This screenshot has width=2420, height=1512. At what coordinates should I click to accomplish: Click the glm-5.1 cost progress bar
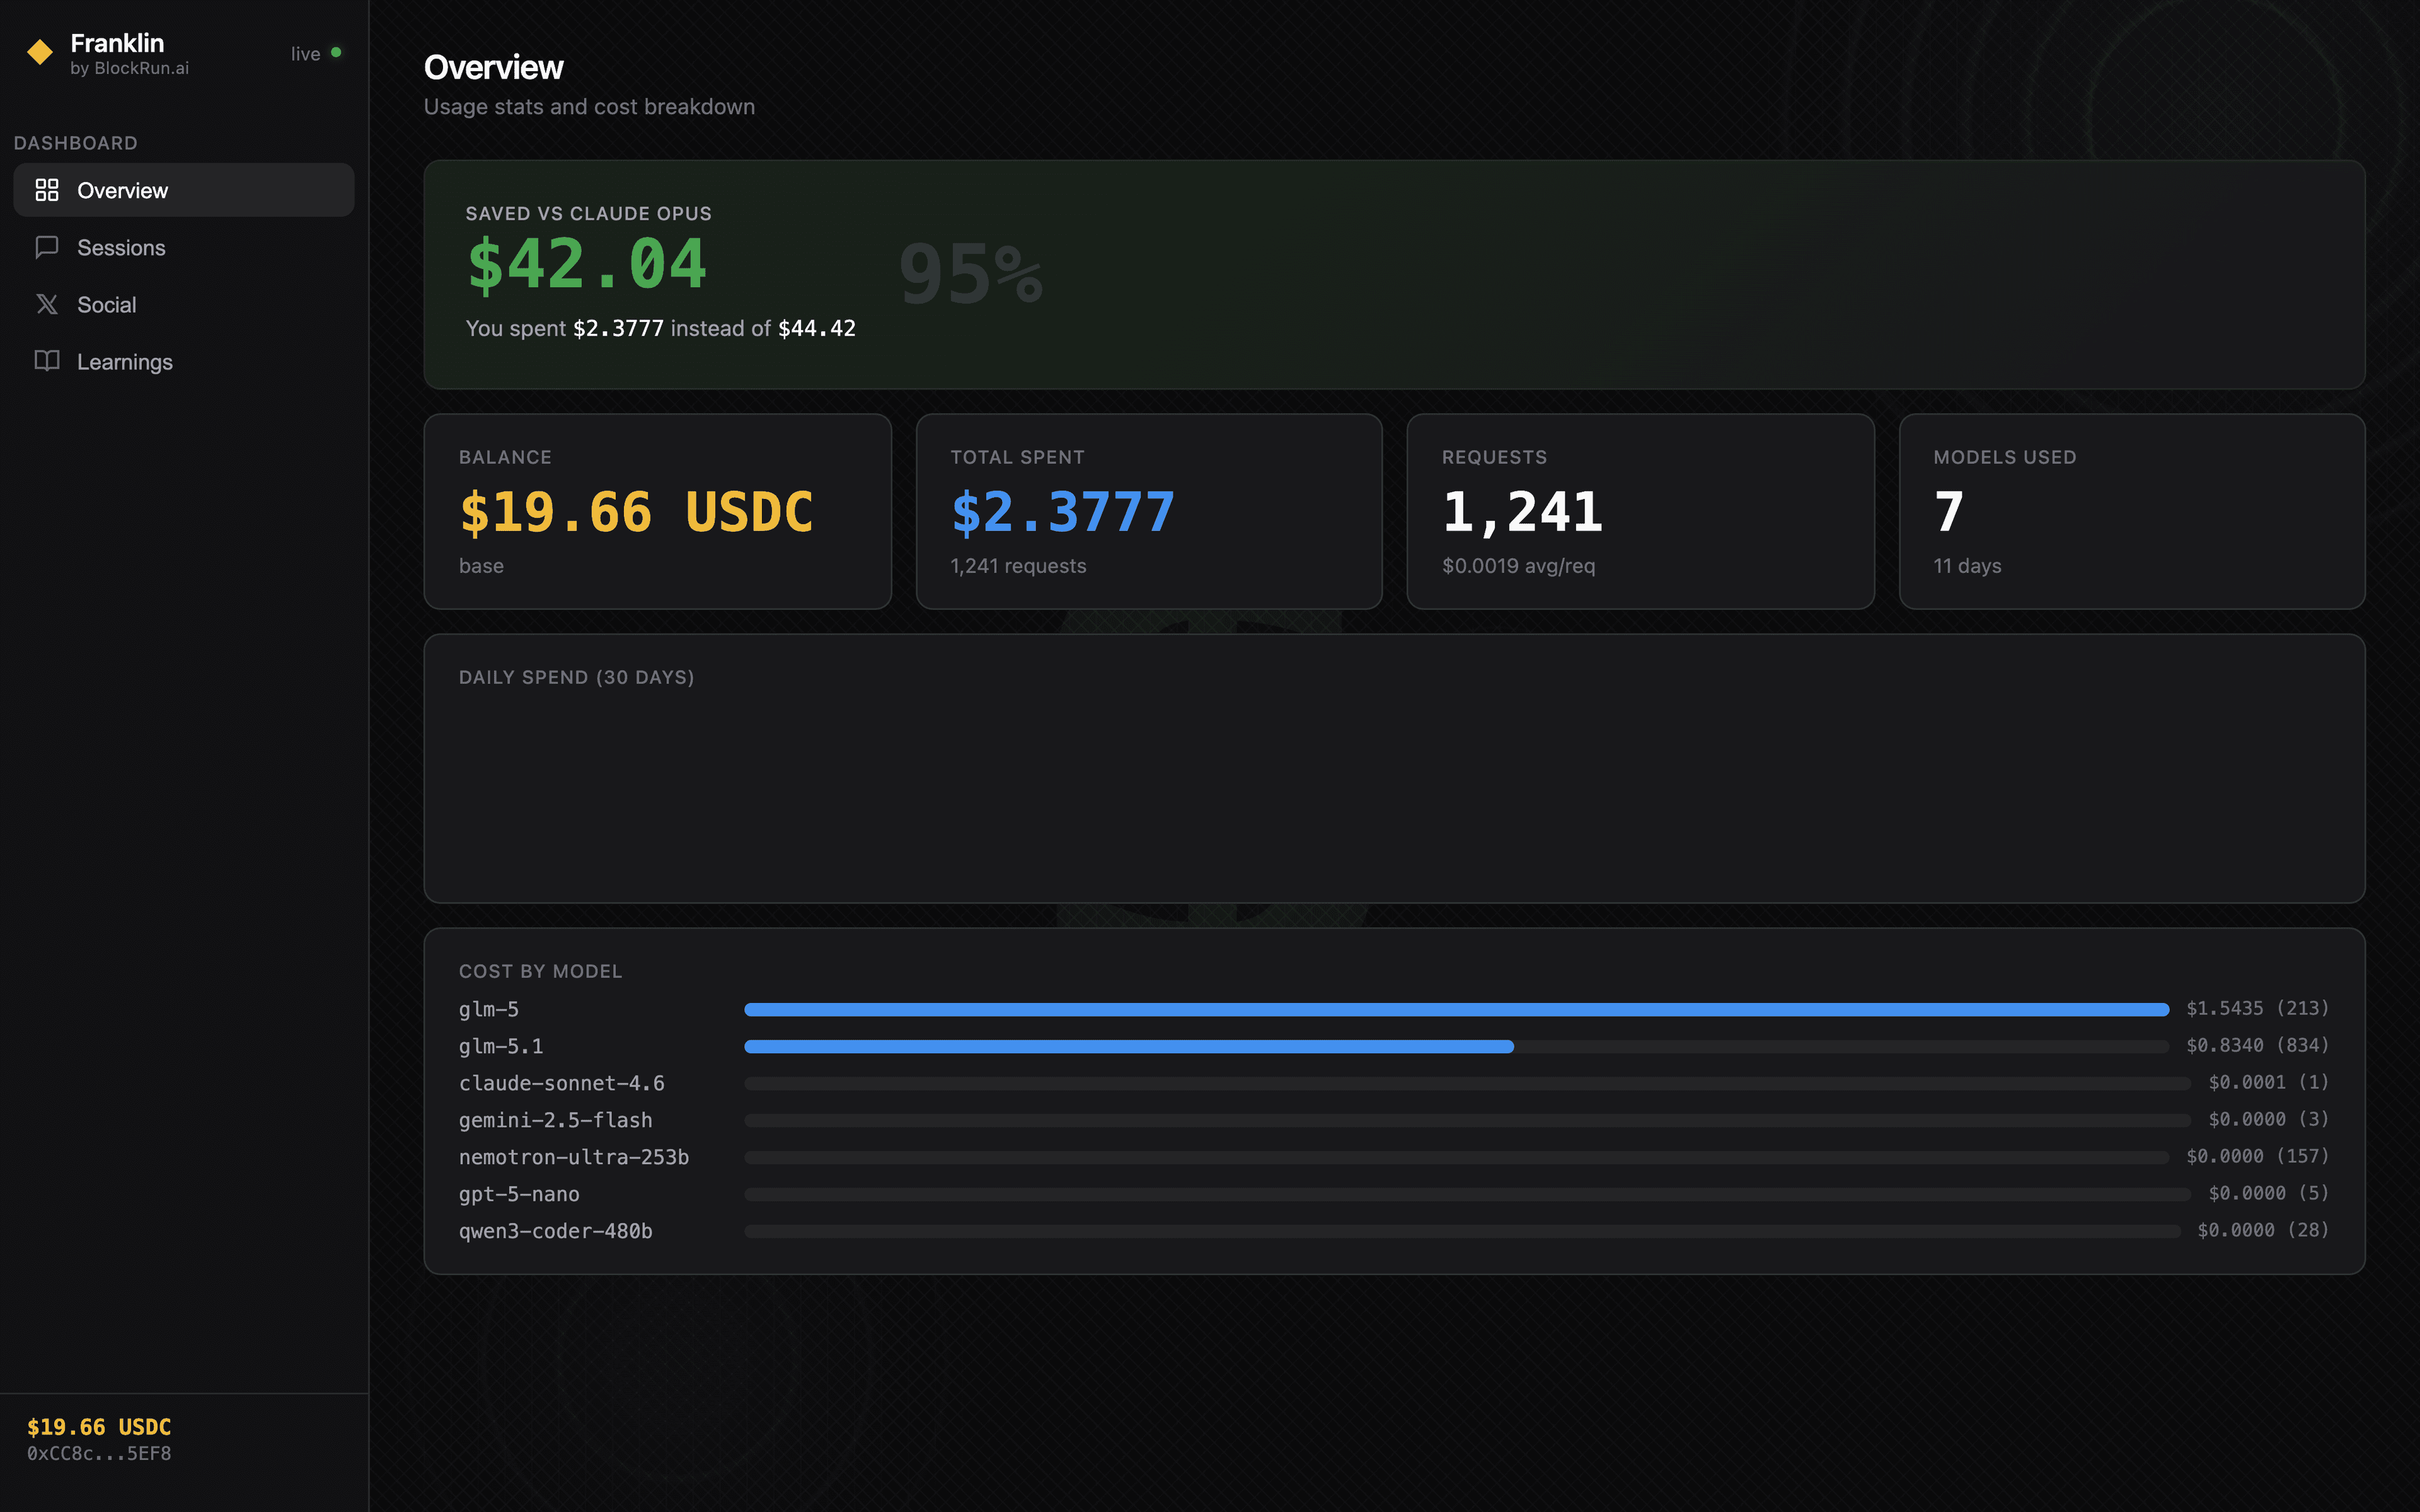[1128, 1046]
